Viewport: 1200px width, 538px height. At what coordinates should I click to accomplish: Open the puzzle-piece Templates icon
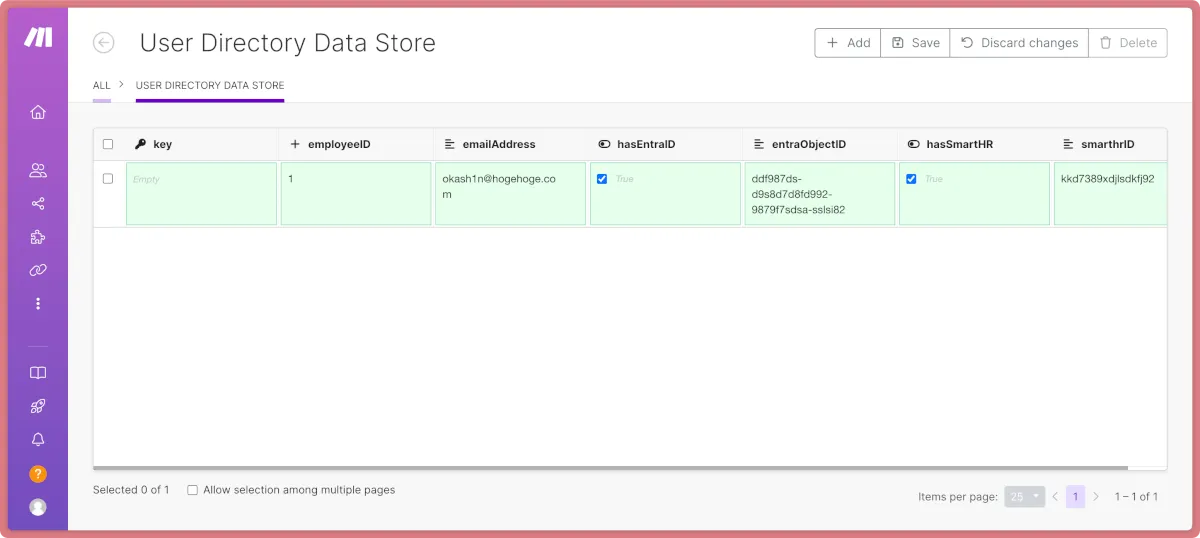(38, 237)
